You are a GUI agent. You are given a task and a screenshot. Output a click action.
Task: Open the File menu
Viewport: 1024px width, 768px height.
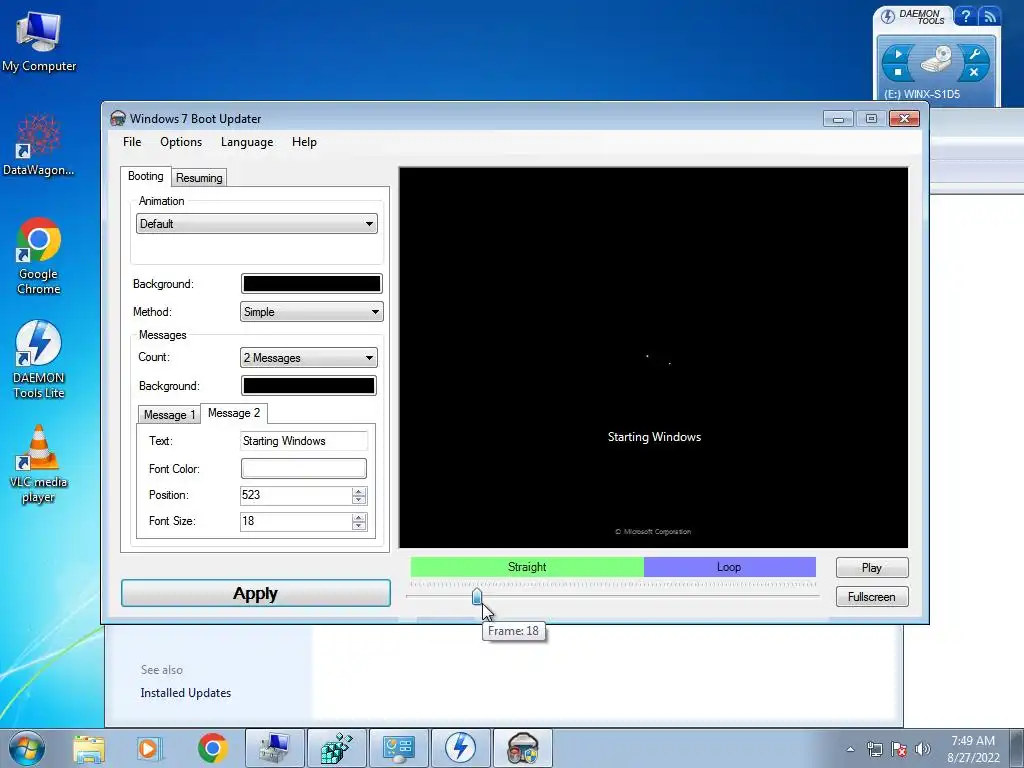[132, 142]
